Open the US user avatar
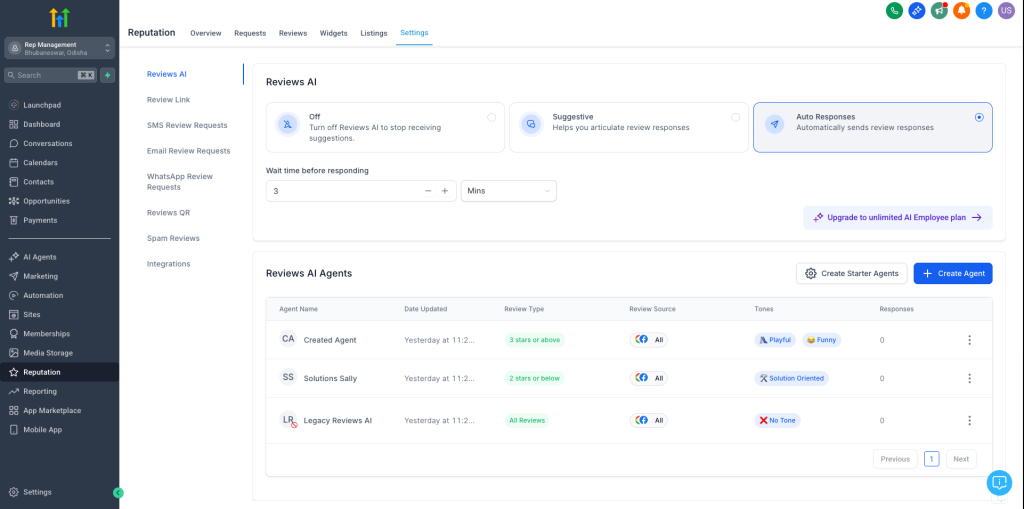The height and width of the screenshot is (509, 1024). [x=1006, y=10]
